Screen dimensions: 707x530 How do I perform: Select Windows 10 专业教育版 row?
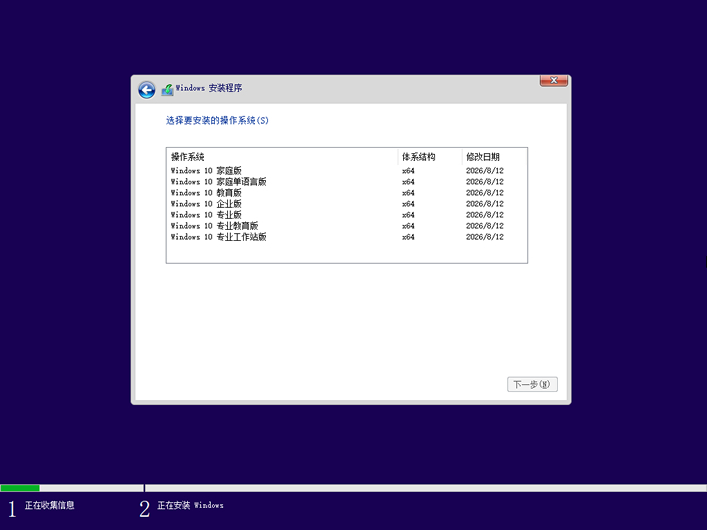pyautogui.click(x=346, y=226)
